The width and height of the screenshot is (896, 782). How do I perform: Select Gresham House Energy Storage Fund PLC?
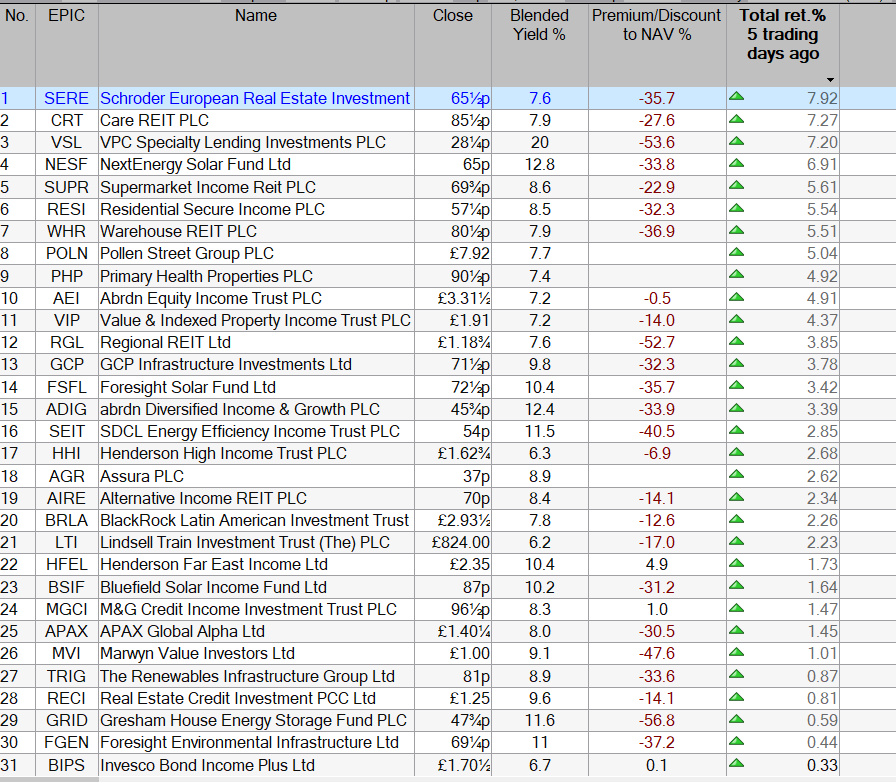click(253, 720)
